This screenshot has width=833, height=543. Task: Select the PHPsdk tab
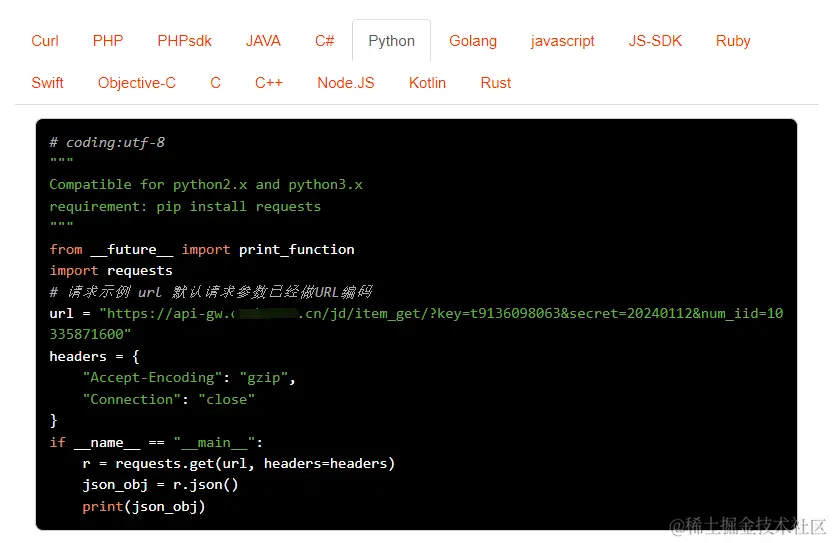(x=184, y=41)
